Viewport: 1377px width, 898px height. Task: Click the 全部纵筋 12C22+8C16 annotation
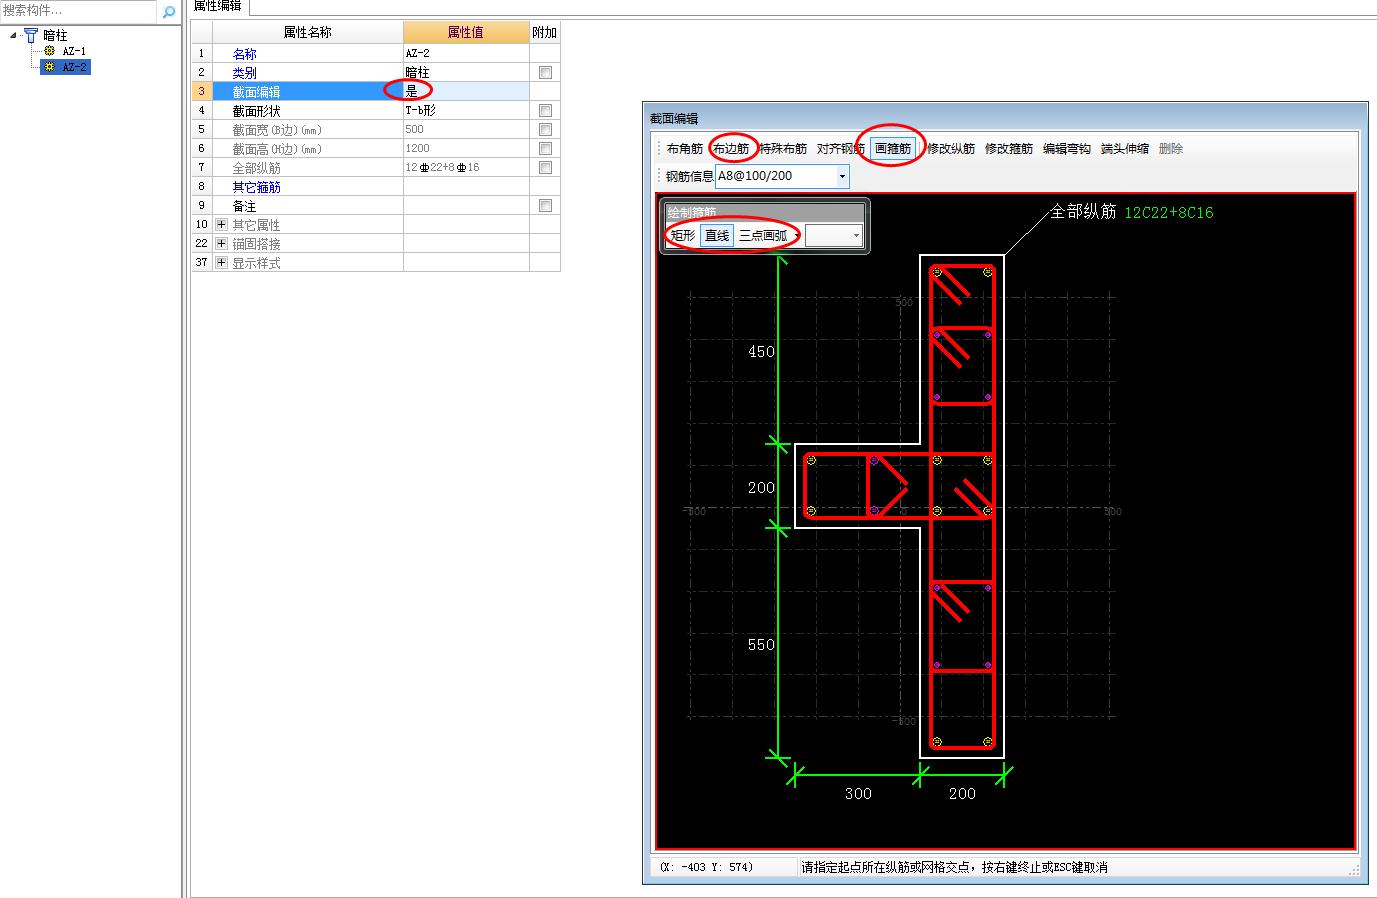click(1132, 212)
